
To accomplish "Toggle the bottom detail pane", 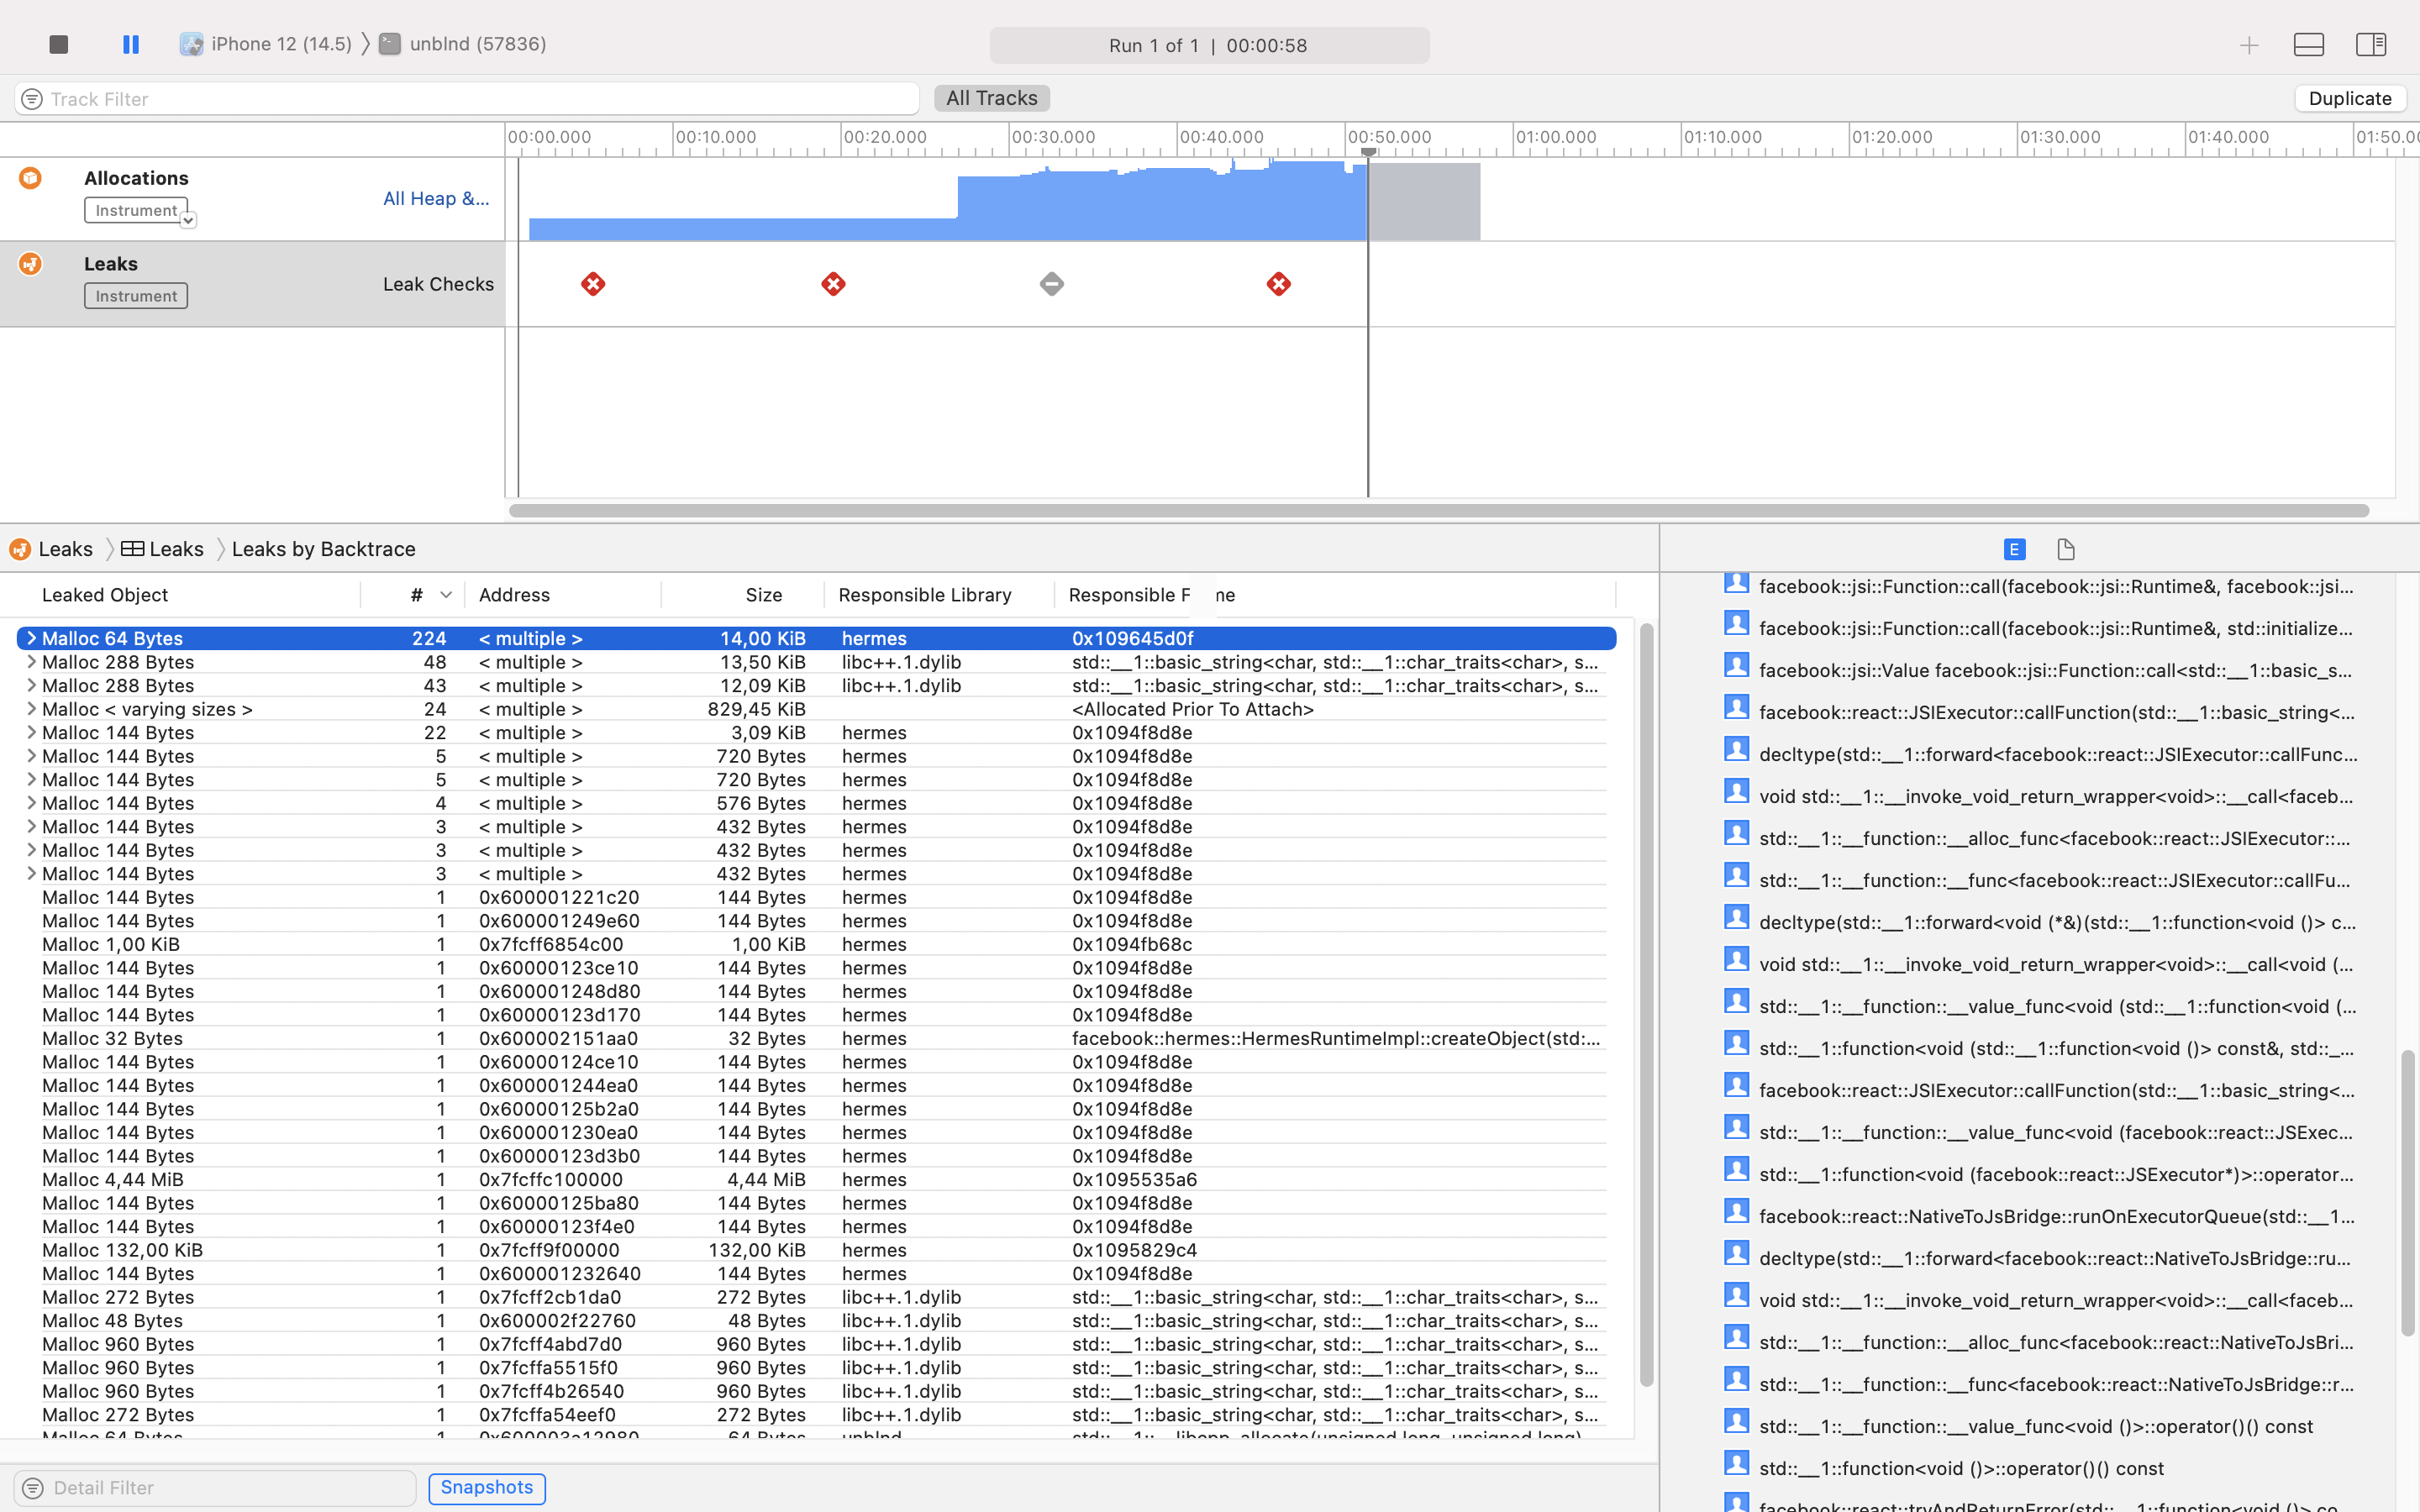I will (x=2309, y=44).
